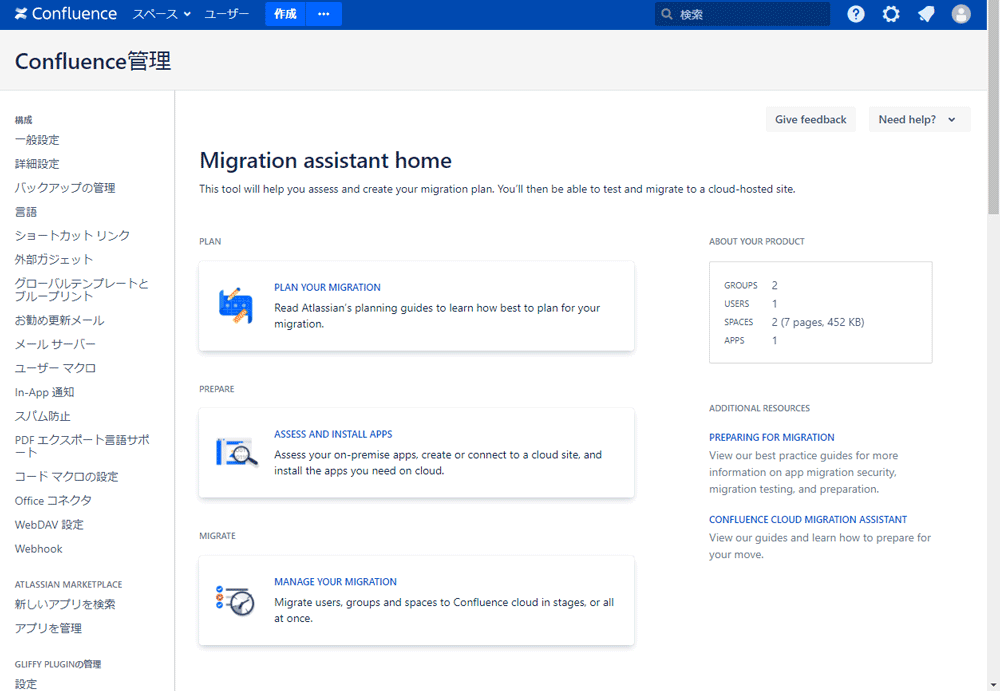Open the MANAGE YOUR MIGRATION link
Image resolution: width=1000 pixels, height=691 pixels.
click(x=335, y=581)
